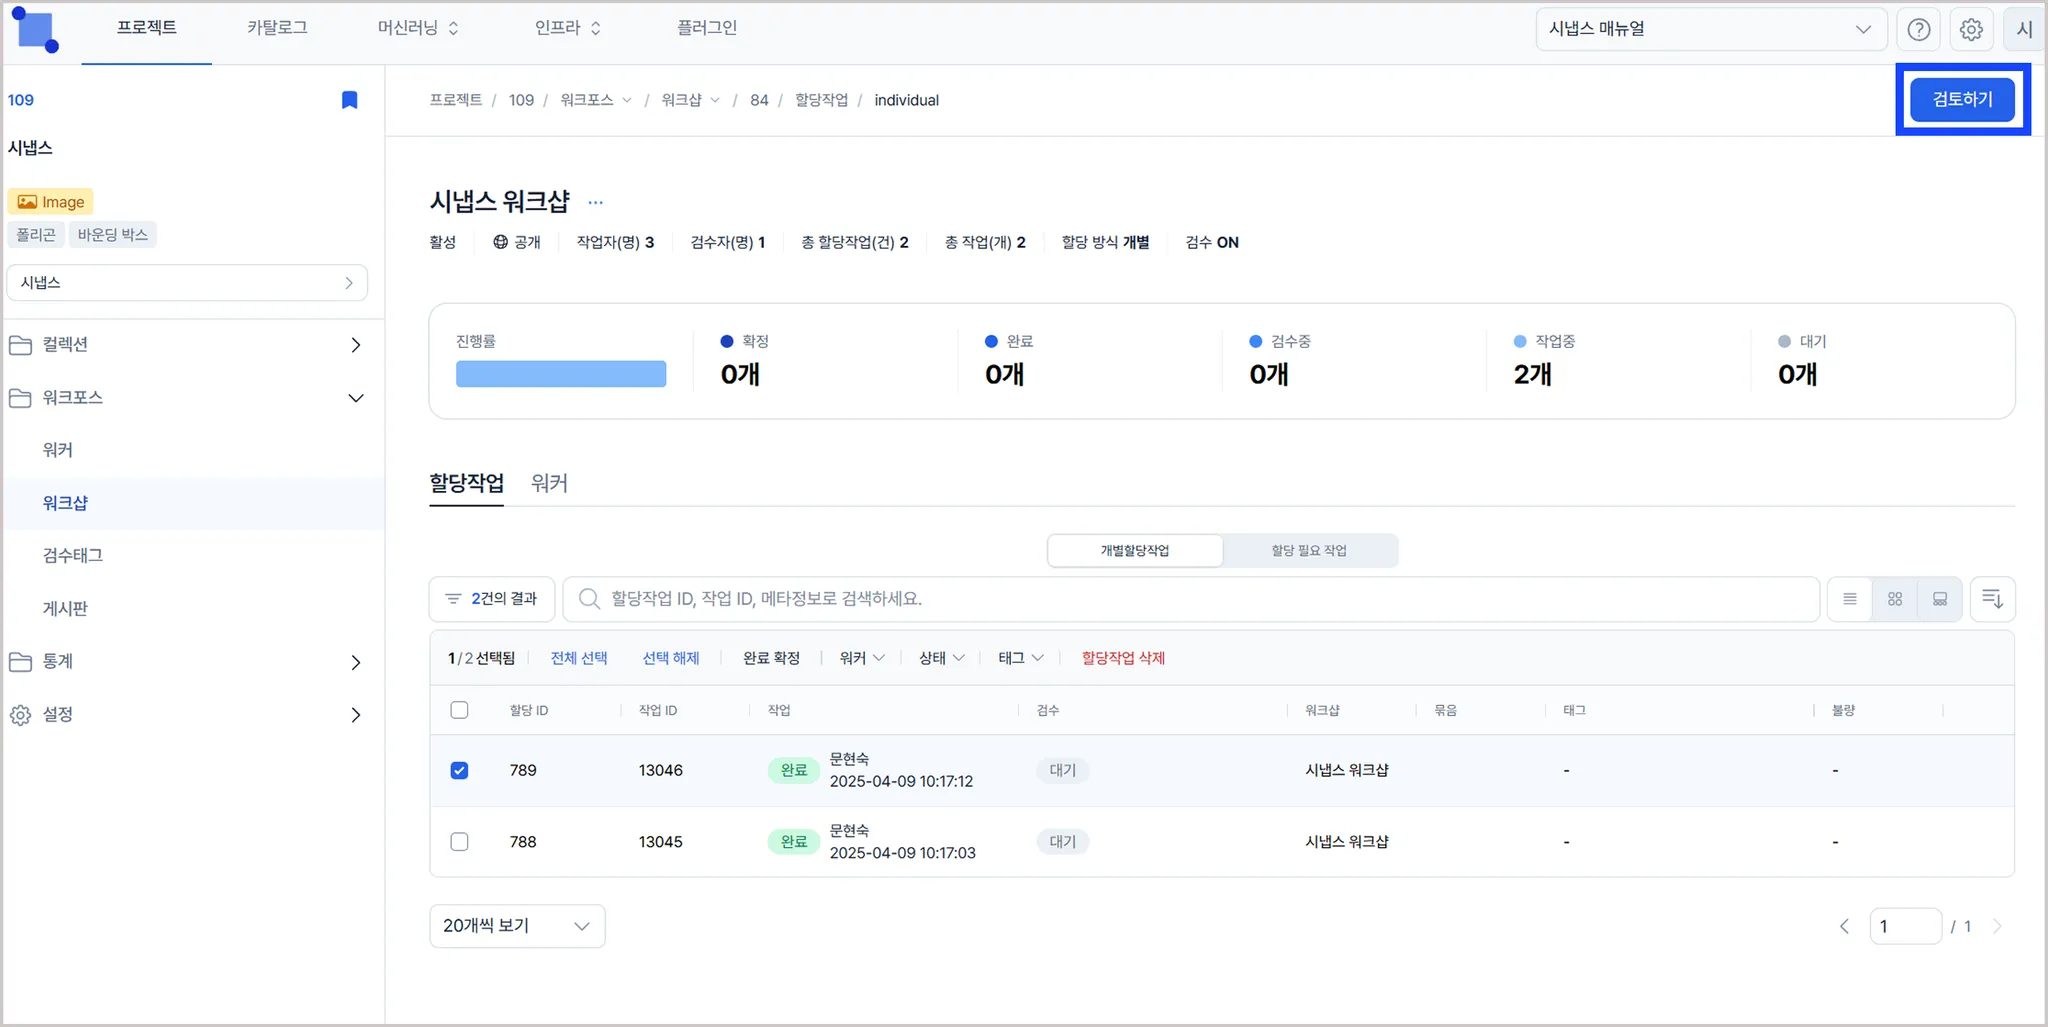2048x1027 pixels.
Task: Open the 카탈로그 top menu
Action: [277, 28]
